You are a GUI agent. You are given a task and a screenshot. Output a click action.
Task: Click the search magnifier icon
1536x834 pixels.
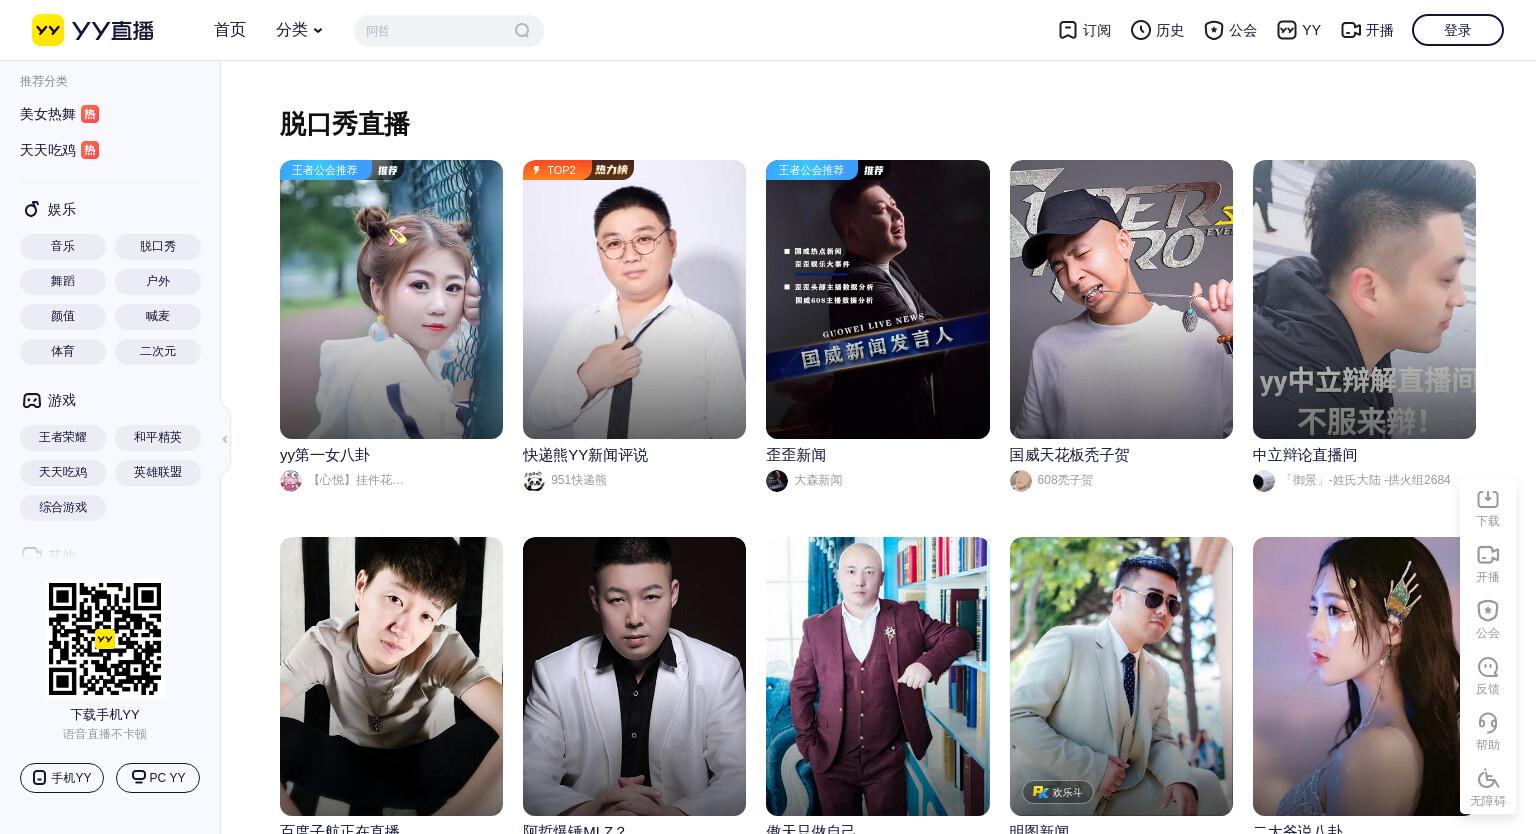click(522, 31)
